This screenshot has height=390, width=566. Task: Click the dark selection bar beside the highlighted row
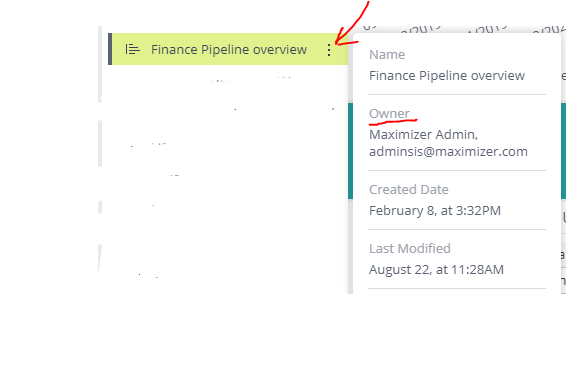[110, 49]
